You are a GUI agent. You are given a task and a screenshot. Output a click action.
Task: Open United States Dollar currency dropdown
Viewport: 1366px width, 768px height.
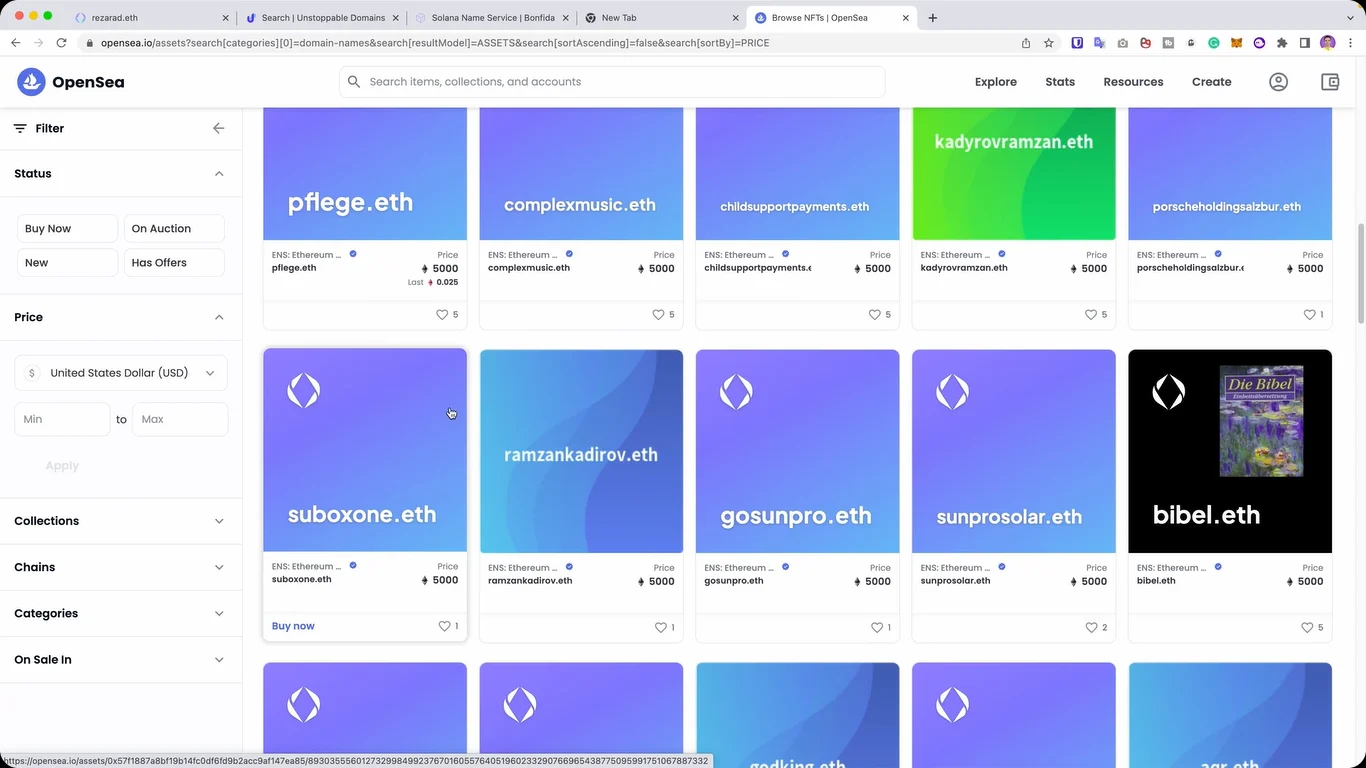[121, 373]
